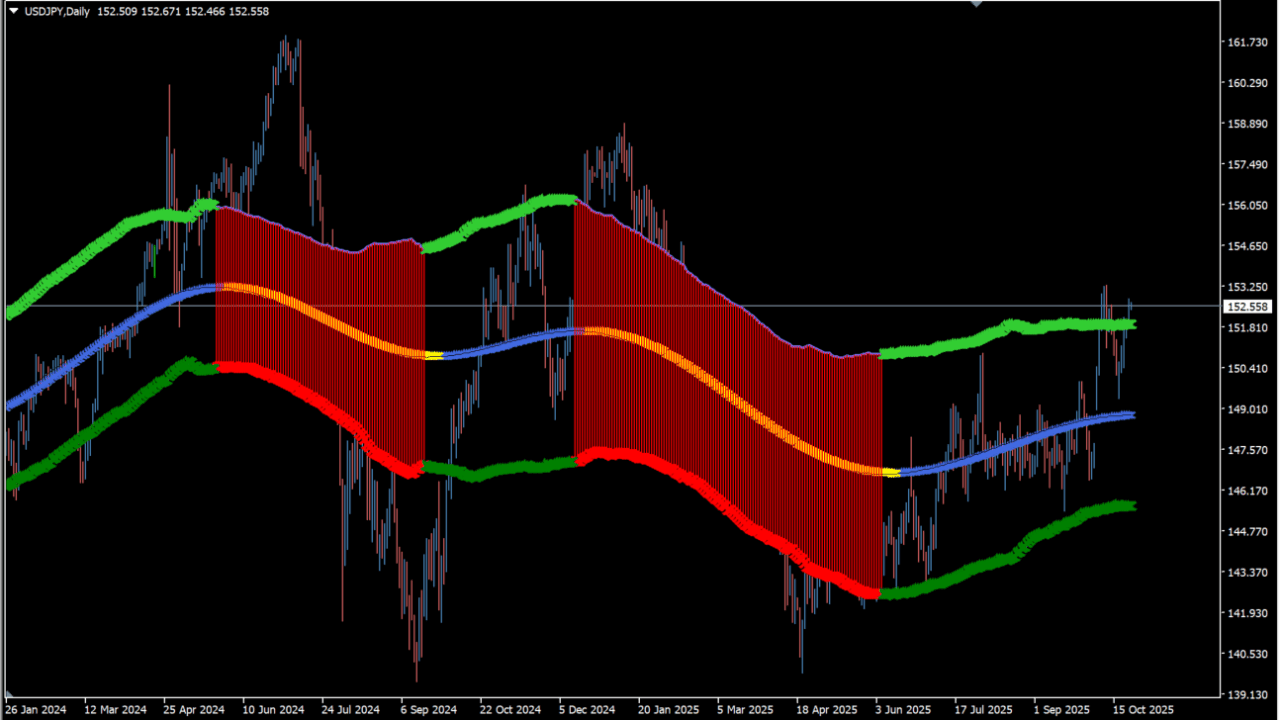The height and width of the screenshot is (720, 1280).
Task: Click the 18 Apr 2025 date label
Action: click(825, 709)
